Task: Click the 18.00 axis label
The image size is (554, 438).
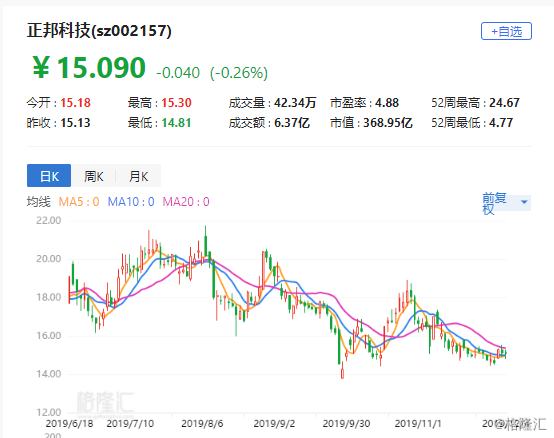Action: coord(48,297)
